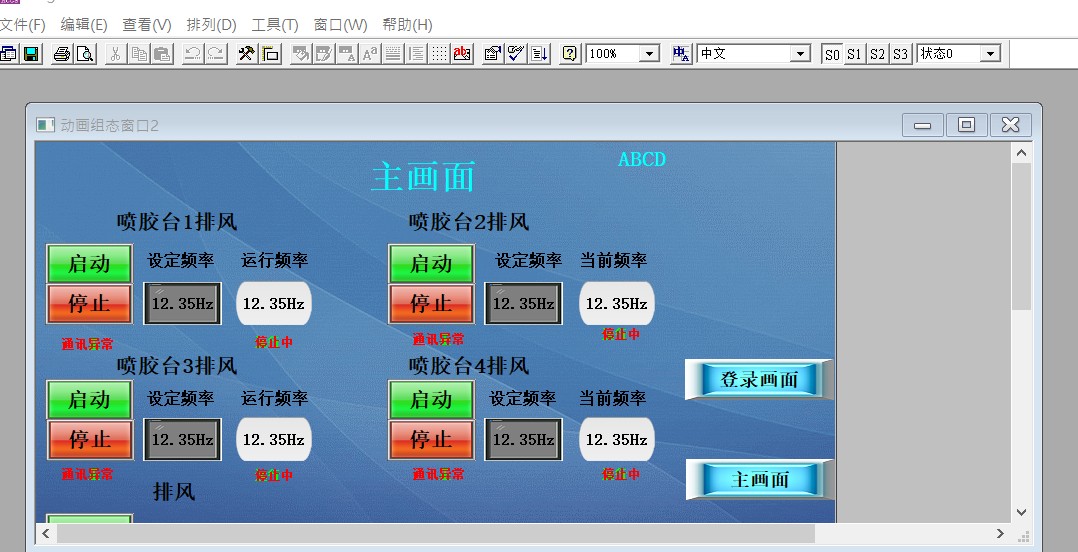Click the help question mark icon
Screen dimensions: 1078x552
coord(569,54)
